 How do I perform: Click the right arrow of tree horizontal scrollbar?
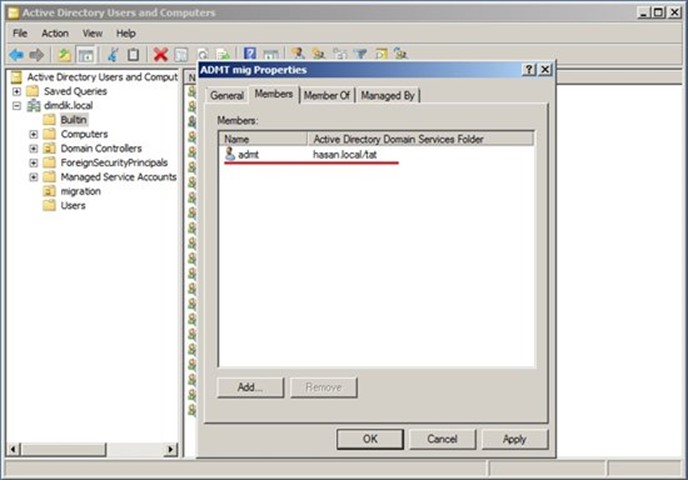(x=171, y=449)
